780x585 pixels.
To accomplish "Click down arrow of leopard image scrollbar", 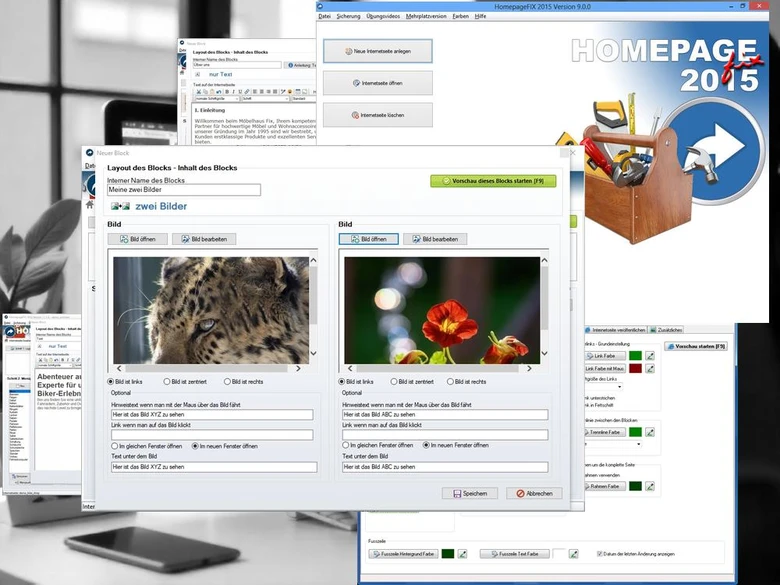I will (313, 353).
